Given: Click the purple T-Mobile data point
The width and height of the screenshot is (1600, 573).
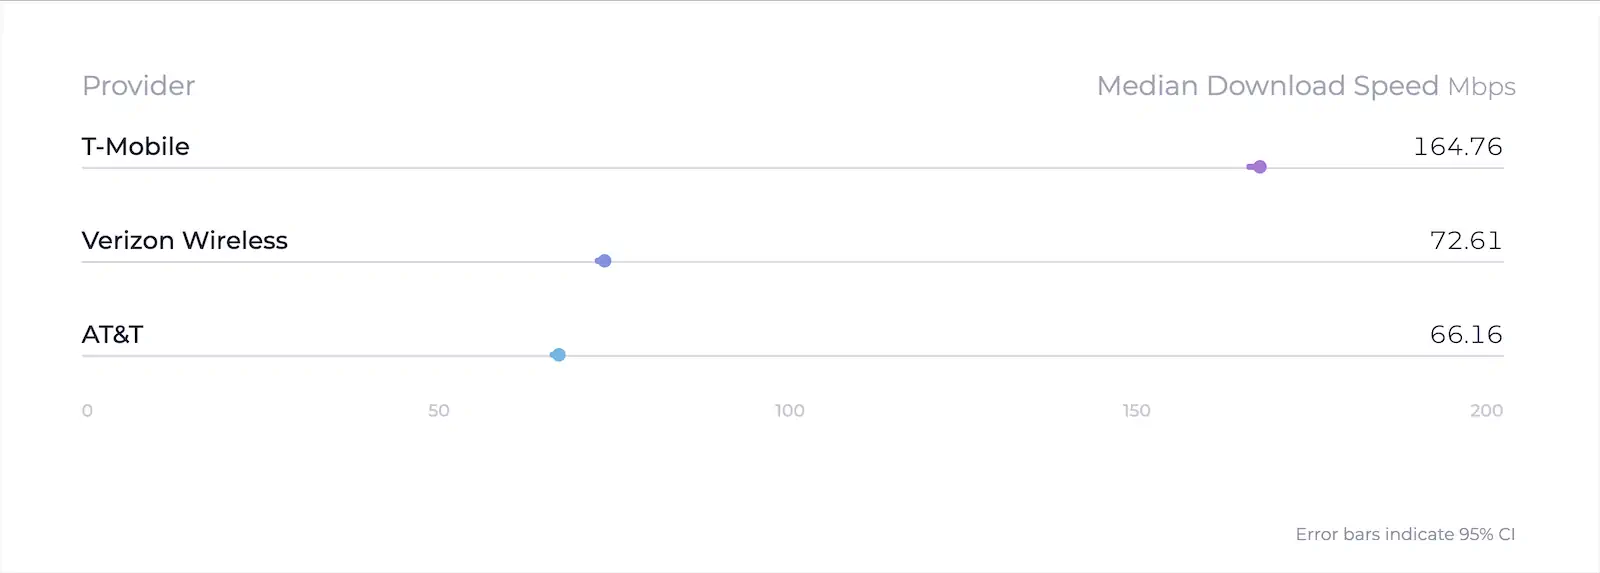Looking at the screenshot, I should 1259,167.
